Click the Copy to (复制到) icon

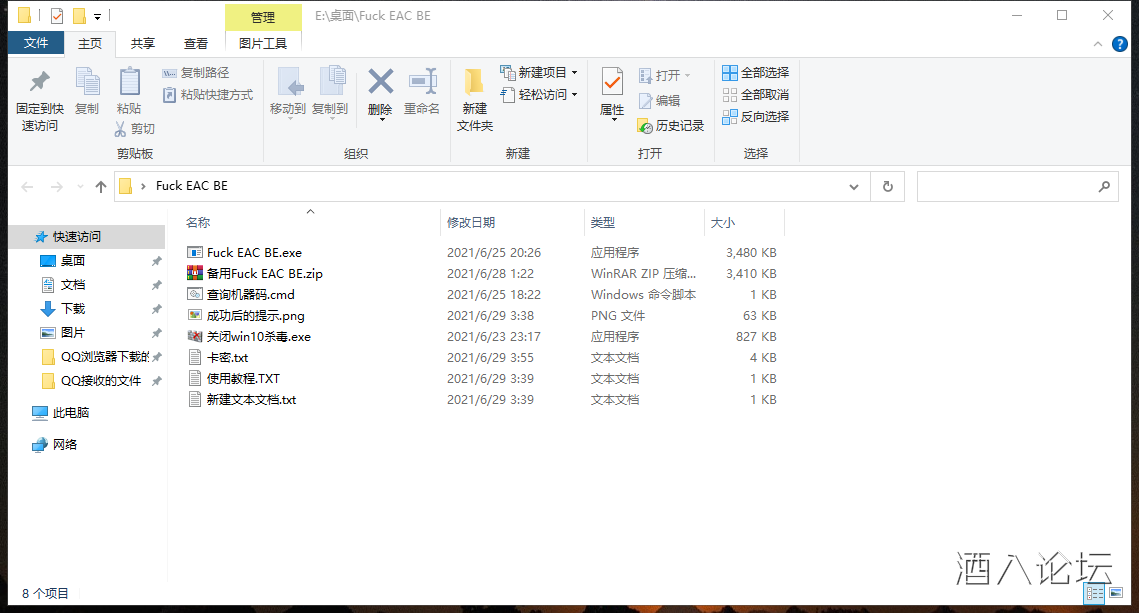[x=332, y=82]
